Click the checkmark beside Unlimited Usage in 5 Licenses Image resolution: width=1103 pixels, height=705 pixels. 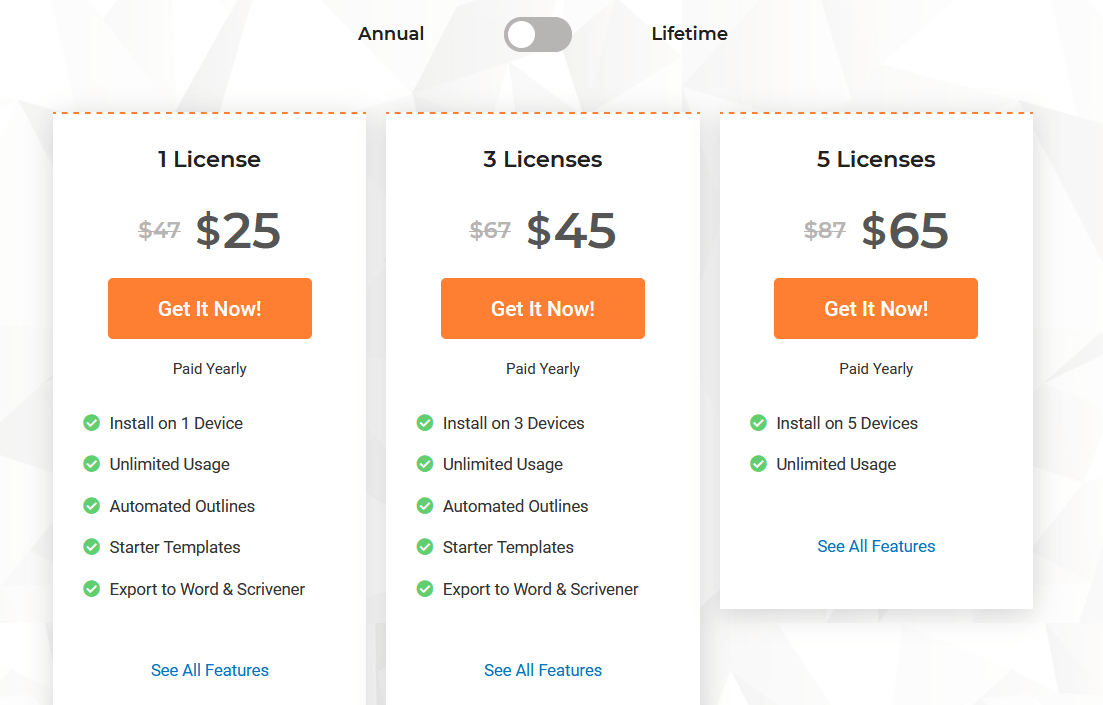coord(758,464)
